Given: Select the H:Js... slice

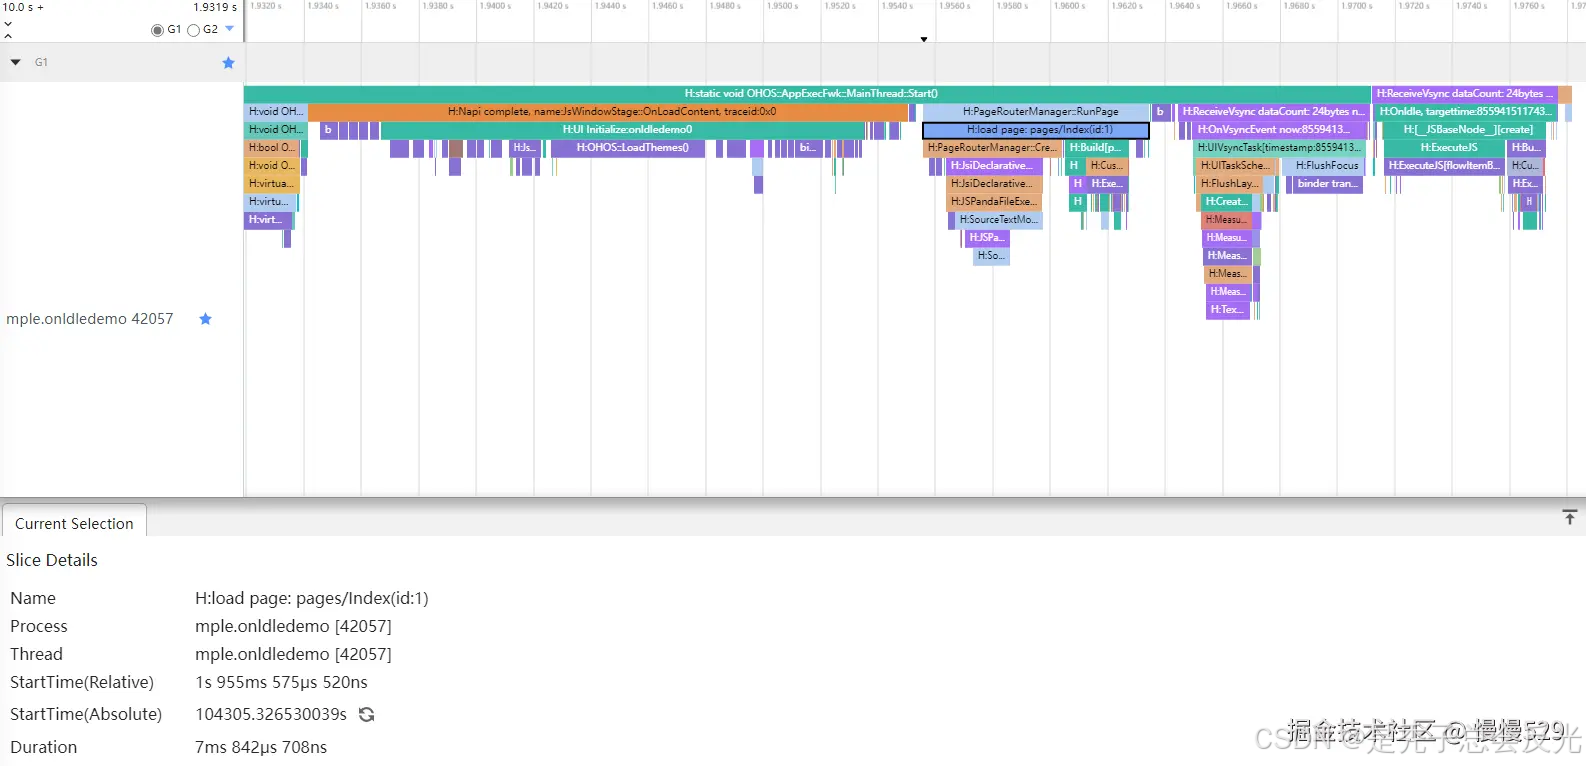Looking at the screenshot, I should coord(525,148).
